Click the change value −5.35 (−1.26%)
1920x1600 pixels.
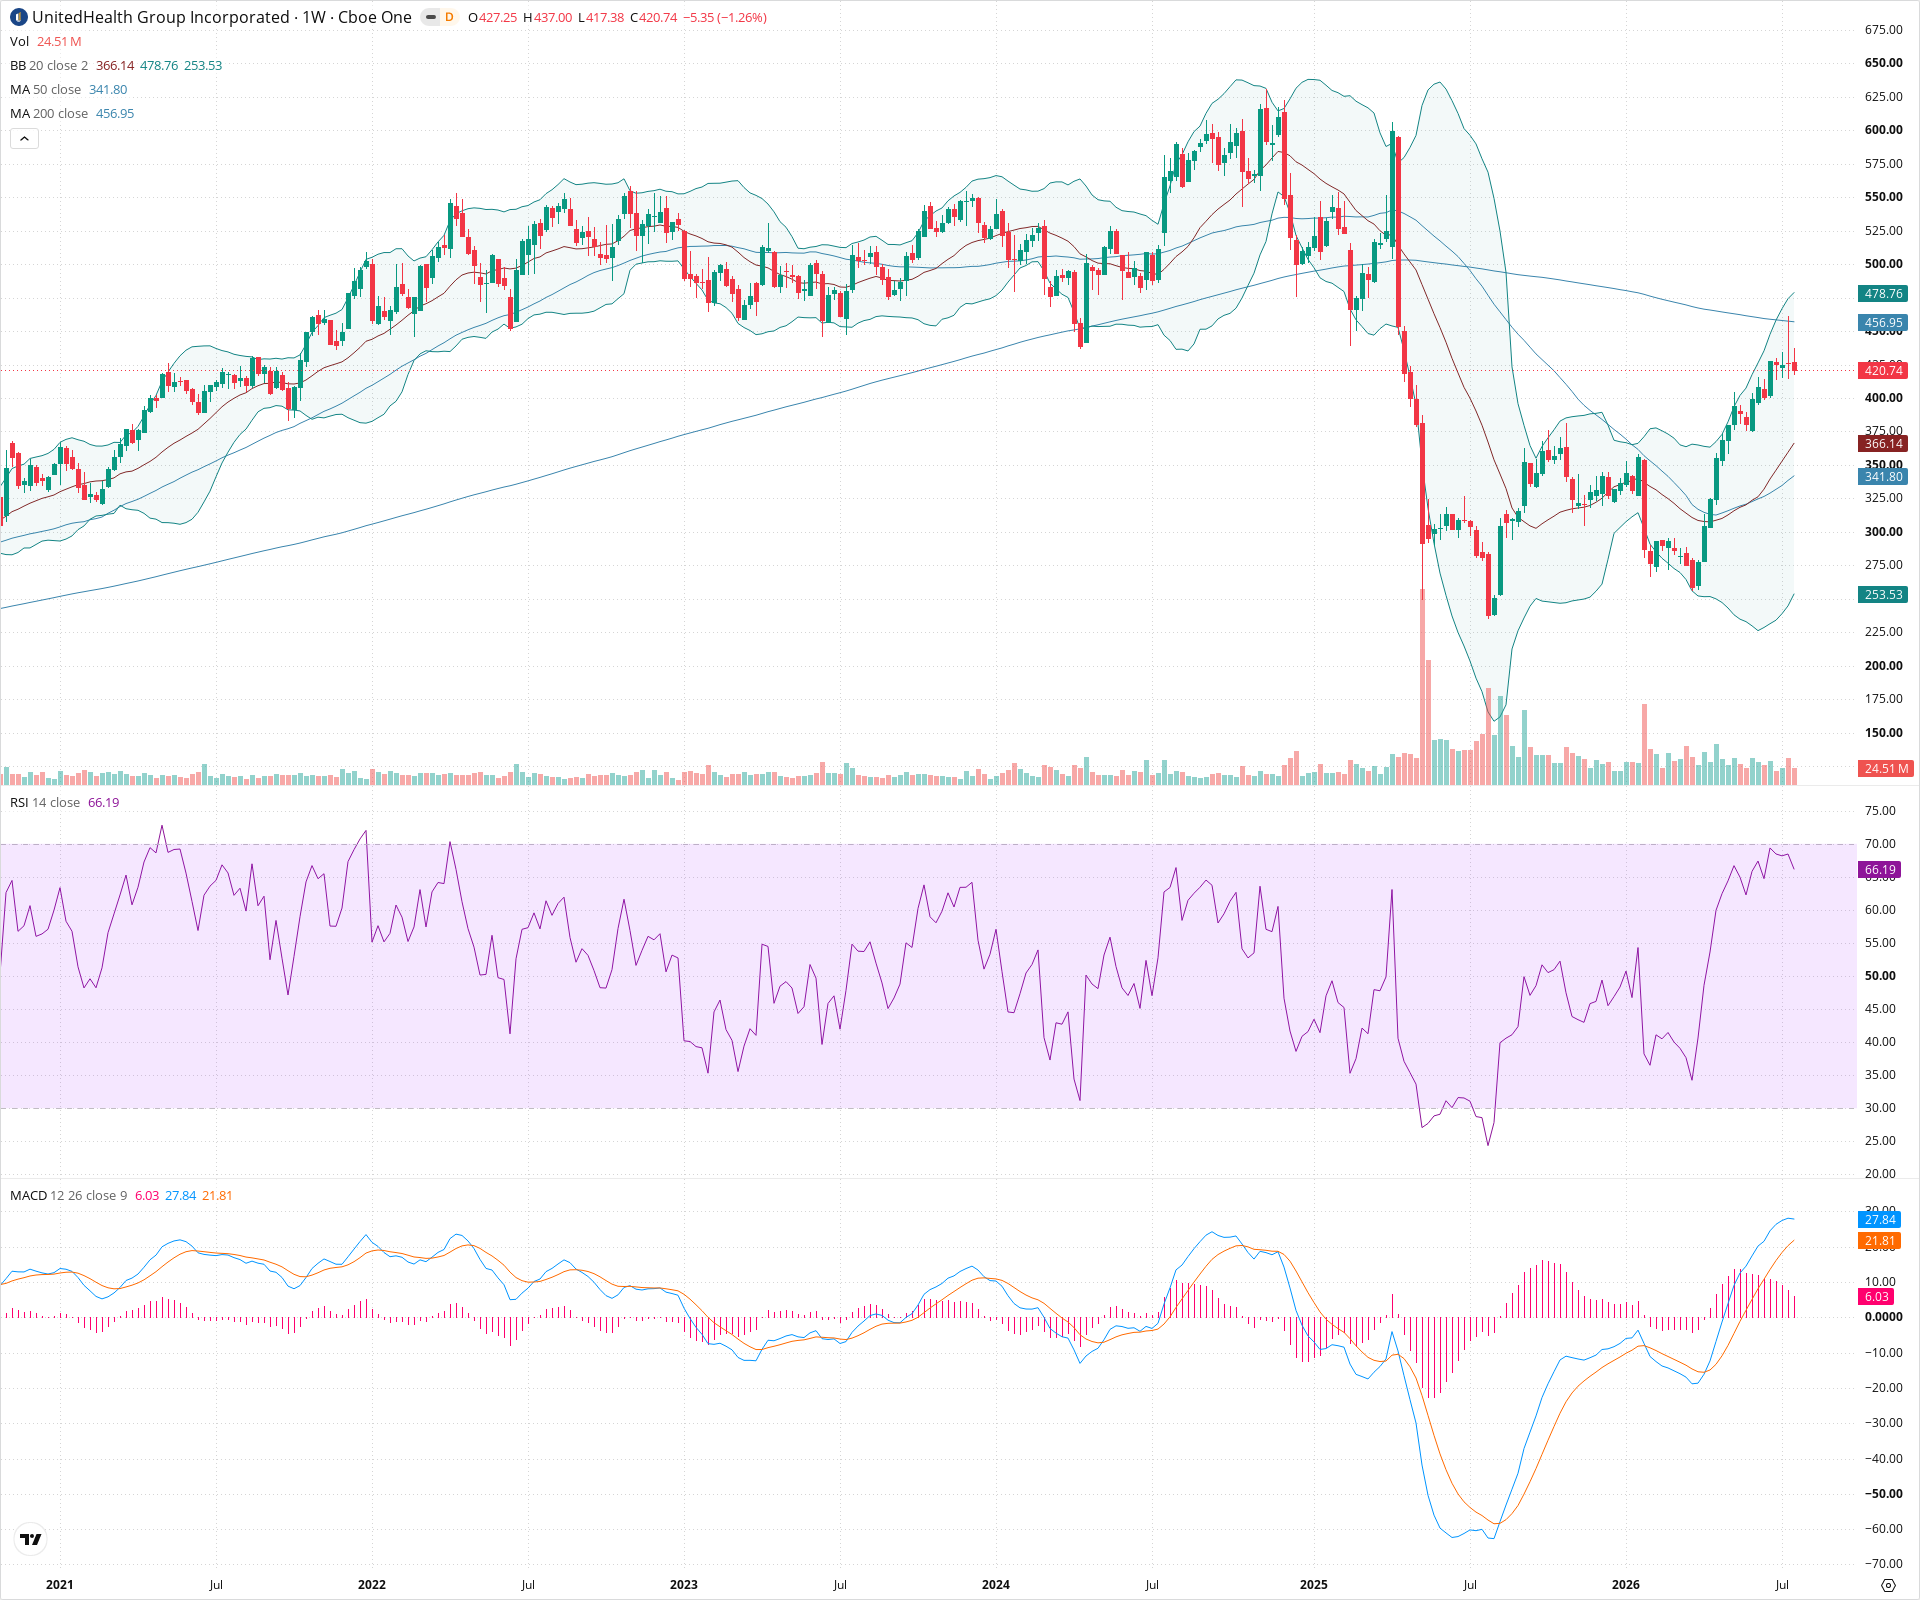pyautogui.click(x=725, y=17)
